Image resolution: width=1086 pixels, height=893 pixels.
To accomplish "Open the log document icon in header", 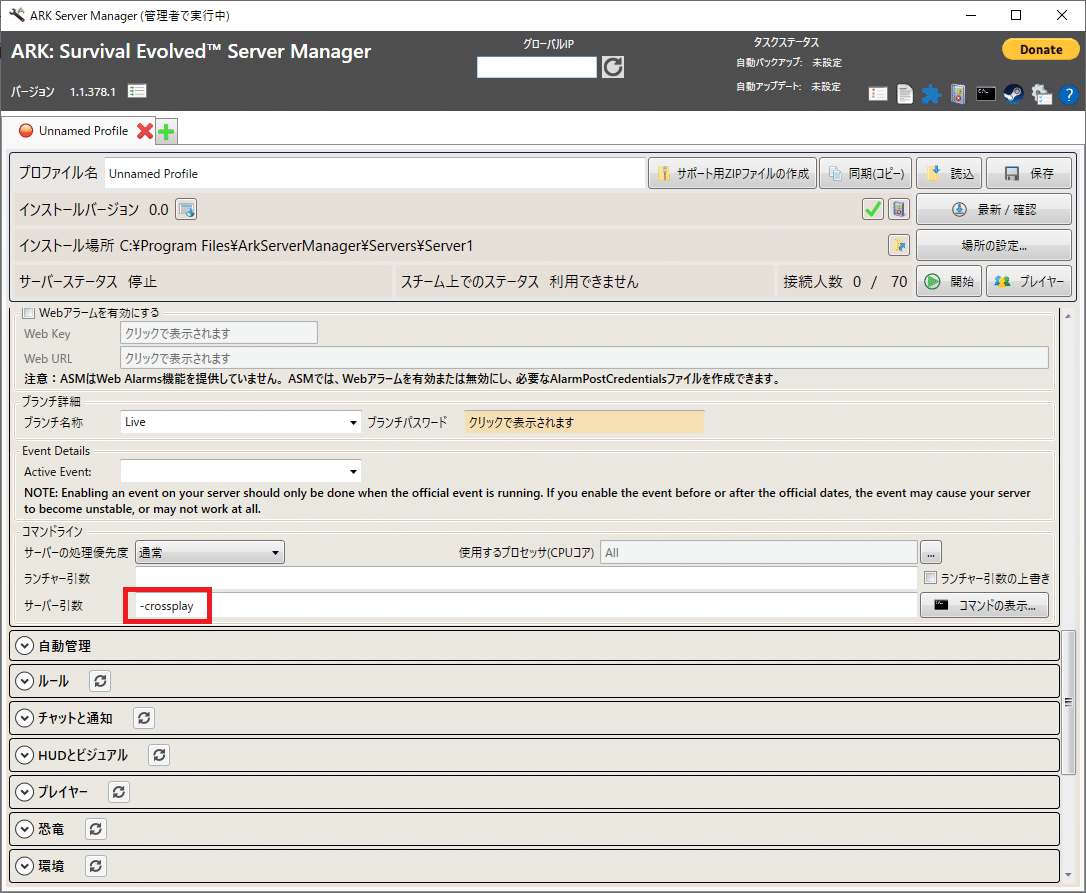I will click(x=905, y=94).
